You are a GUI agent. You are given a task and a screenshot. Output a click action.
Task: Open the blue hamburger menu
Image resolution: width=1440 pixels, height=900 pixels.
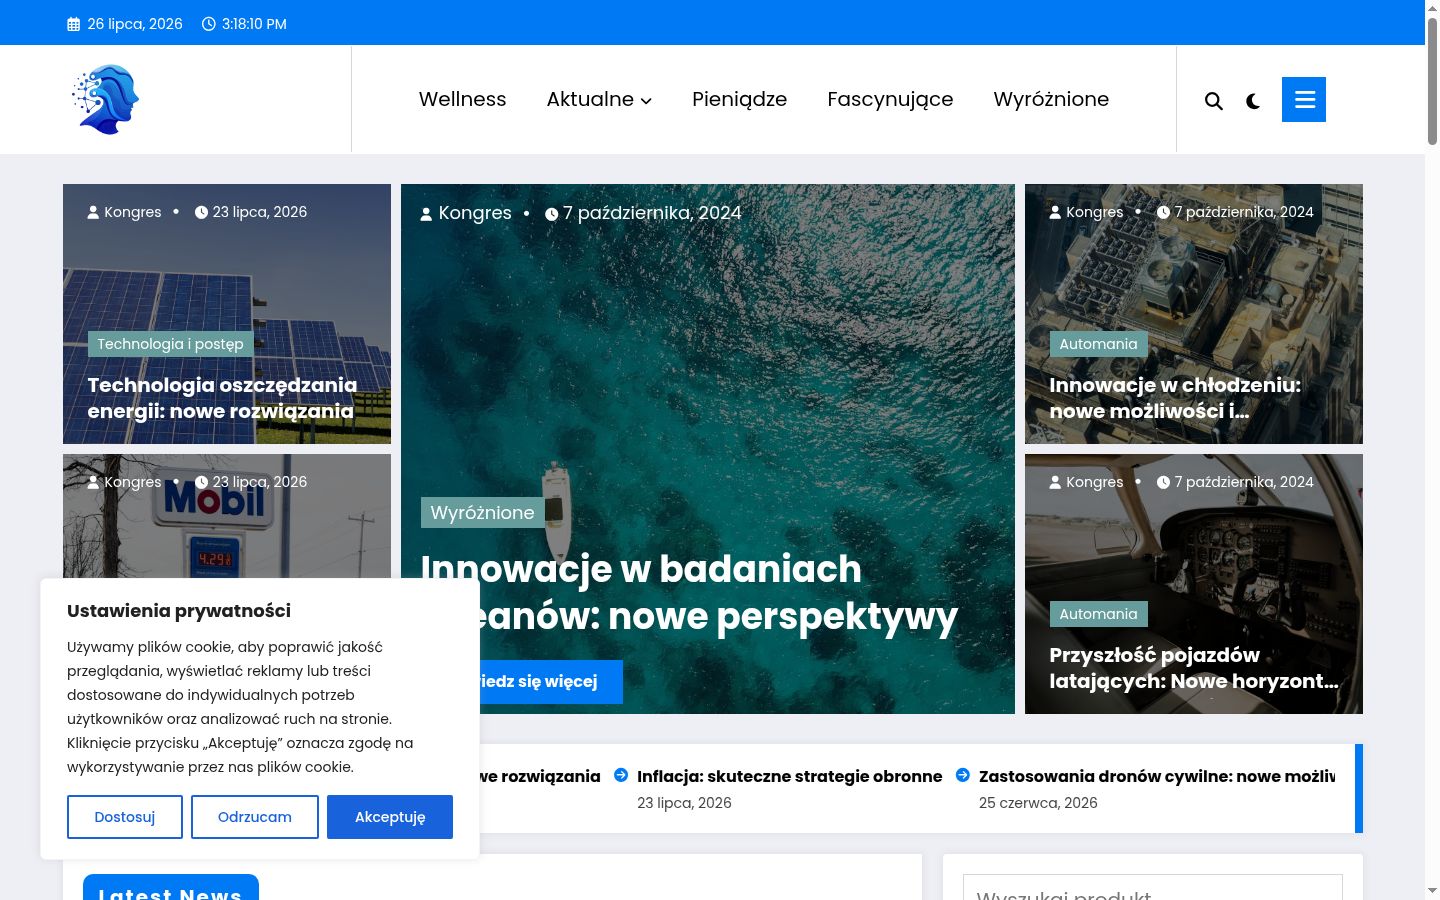pos(1304,99)
